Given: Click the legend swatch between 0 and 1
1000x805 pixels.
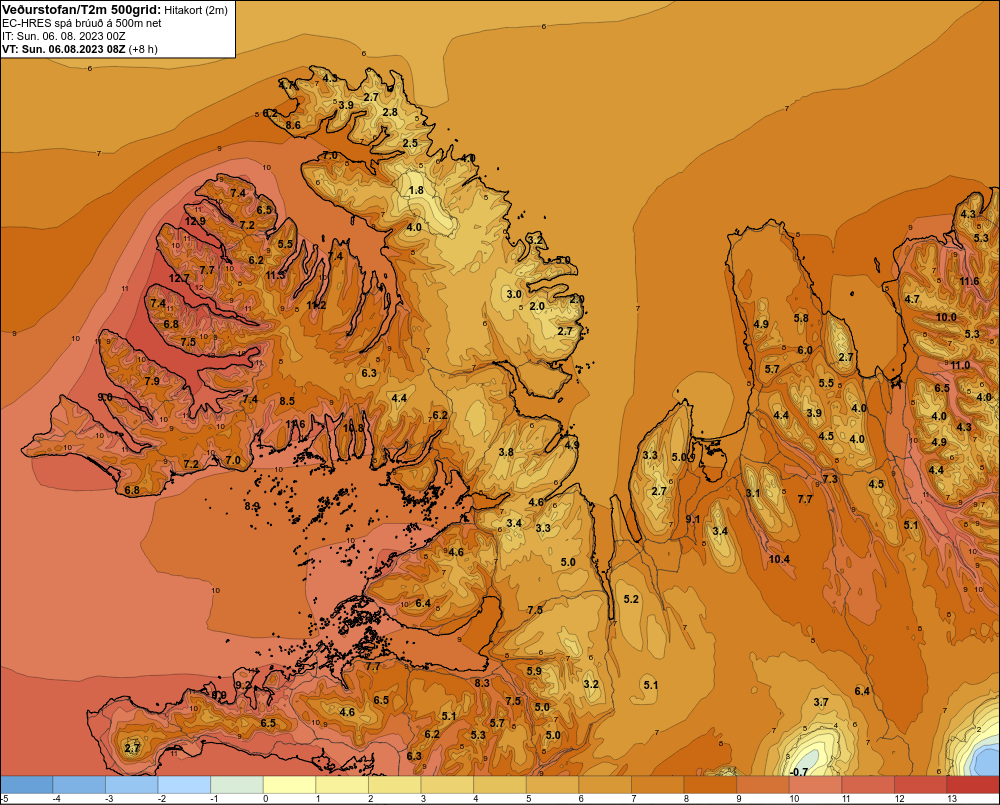Looking at the screenshot, I should [x=290, y=784].
